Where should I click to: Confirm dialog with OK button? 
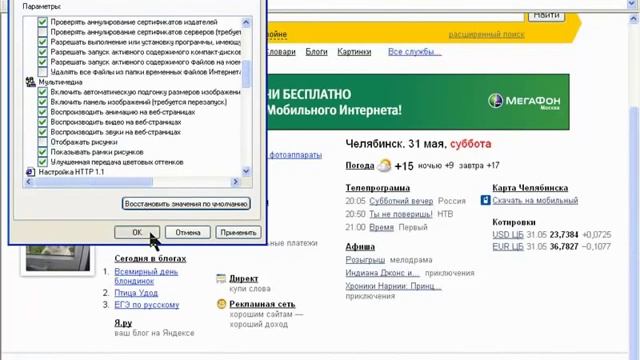point(137,232)
